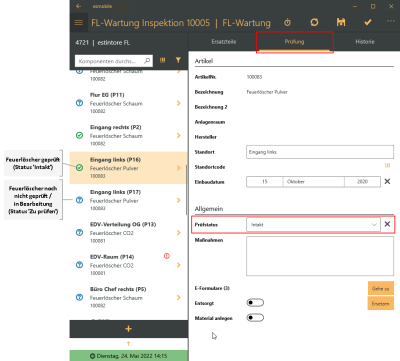The width and height of the screenshot is (400, 361).
Task: Add component with the plus icon
Action: [128, 329]
